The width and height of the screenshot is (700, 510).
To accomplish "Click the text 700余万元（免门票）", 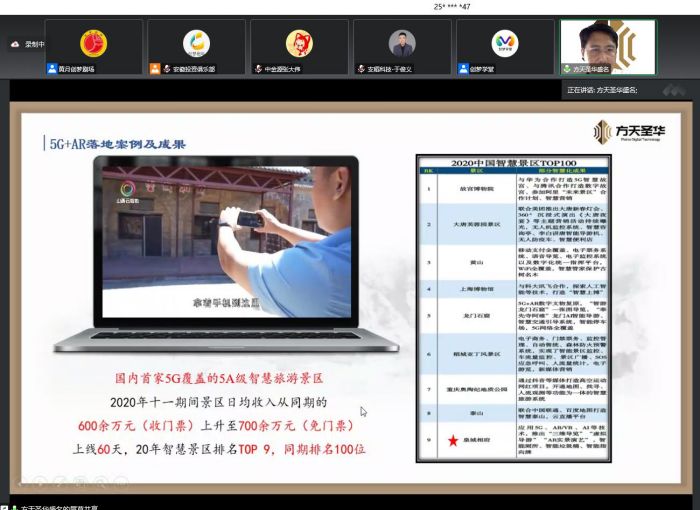I will click(296, 426).
